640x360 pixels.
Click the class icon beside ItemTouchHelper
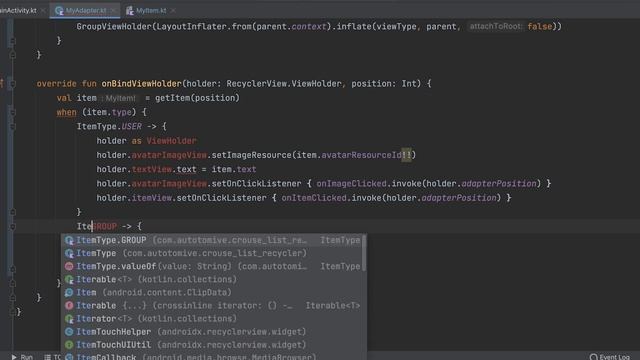69,332
